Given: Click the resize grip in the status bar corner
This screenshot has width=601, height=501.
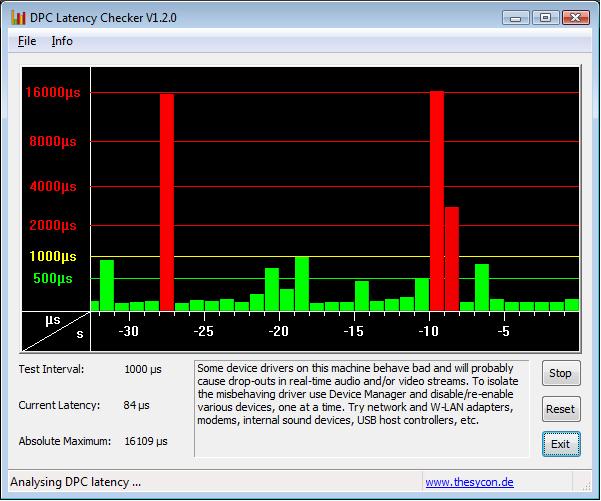Looking at the screenshot, I should pyautogui.click(x=586, y=486).
